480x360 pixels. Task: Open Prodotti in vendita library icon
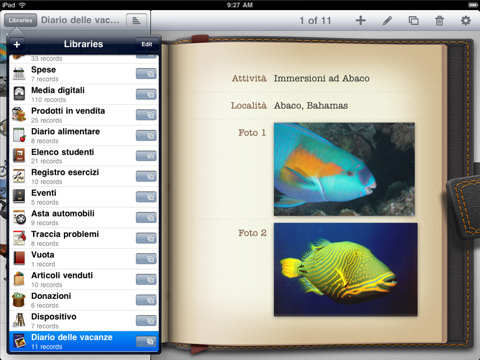[19, 115]
